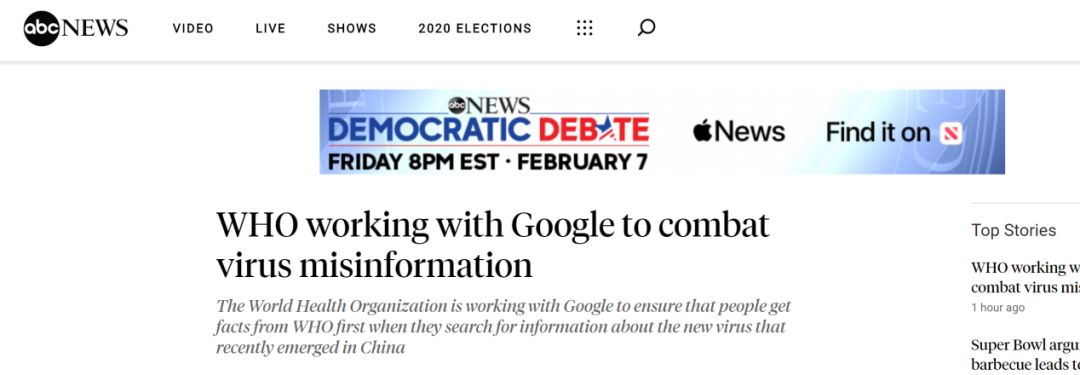Open the Top Stories heading
The height and width of the screenshot is (375, 1080).
click(x=1013, y=230)
